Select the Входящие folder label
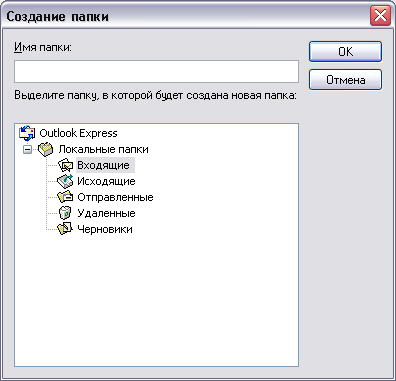This screenshot has width=396, height=381. 105,165
